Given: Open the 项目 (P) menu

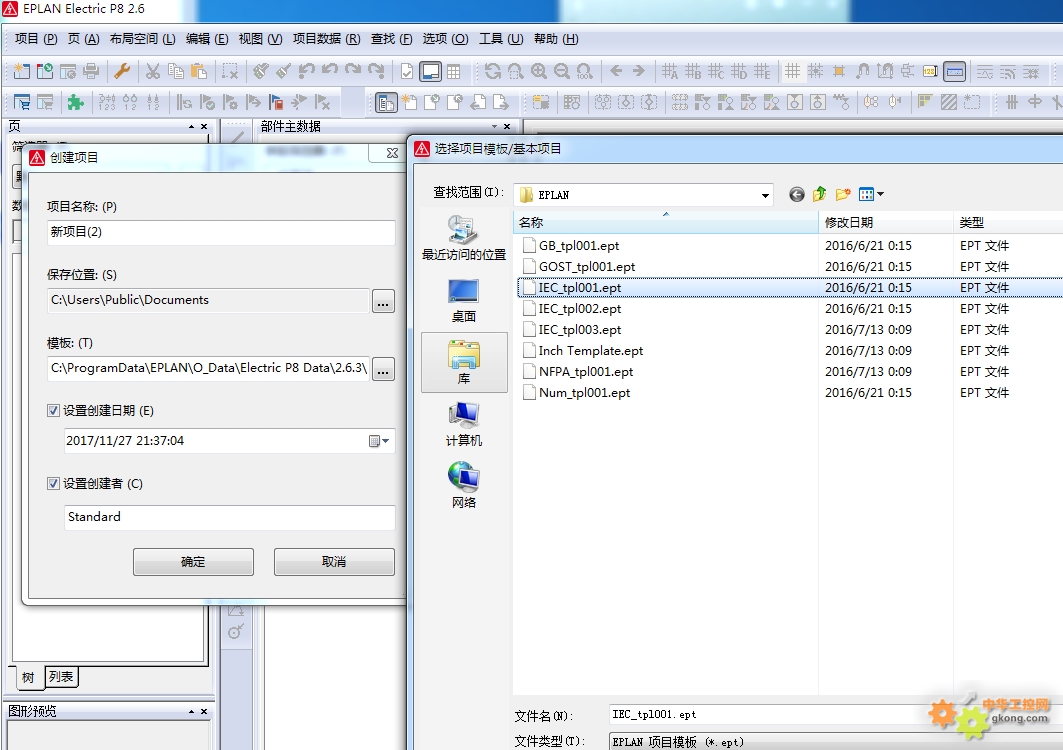Looking at the screenshot, I should pyautogui.click(x=37, y=39).
